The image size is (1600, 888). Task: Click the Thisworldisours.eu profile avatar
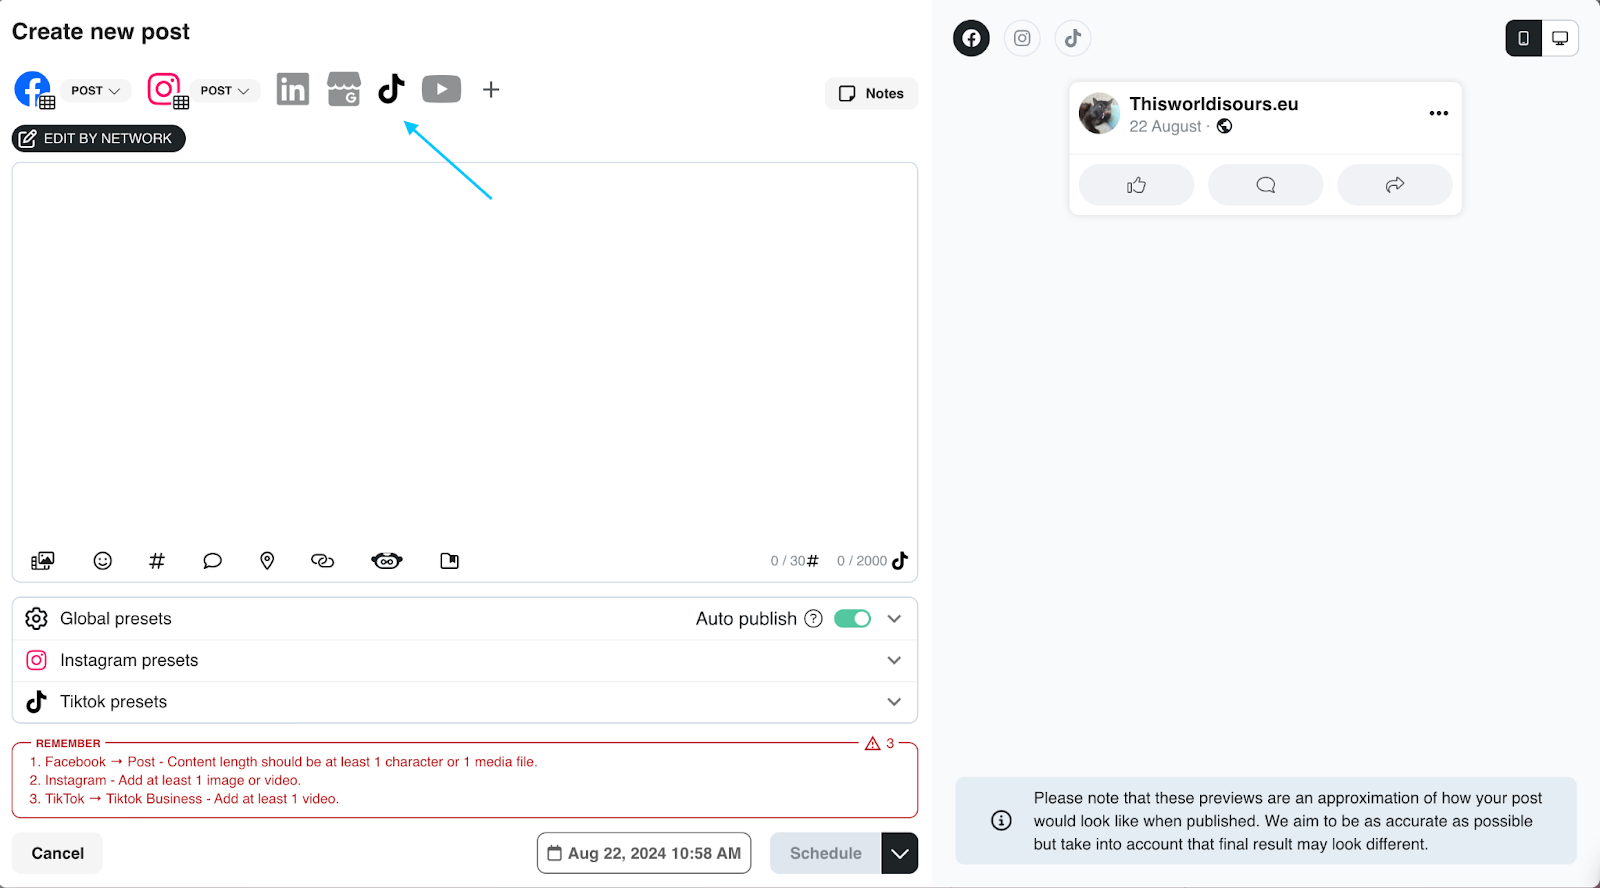tap(1099, 114)
